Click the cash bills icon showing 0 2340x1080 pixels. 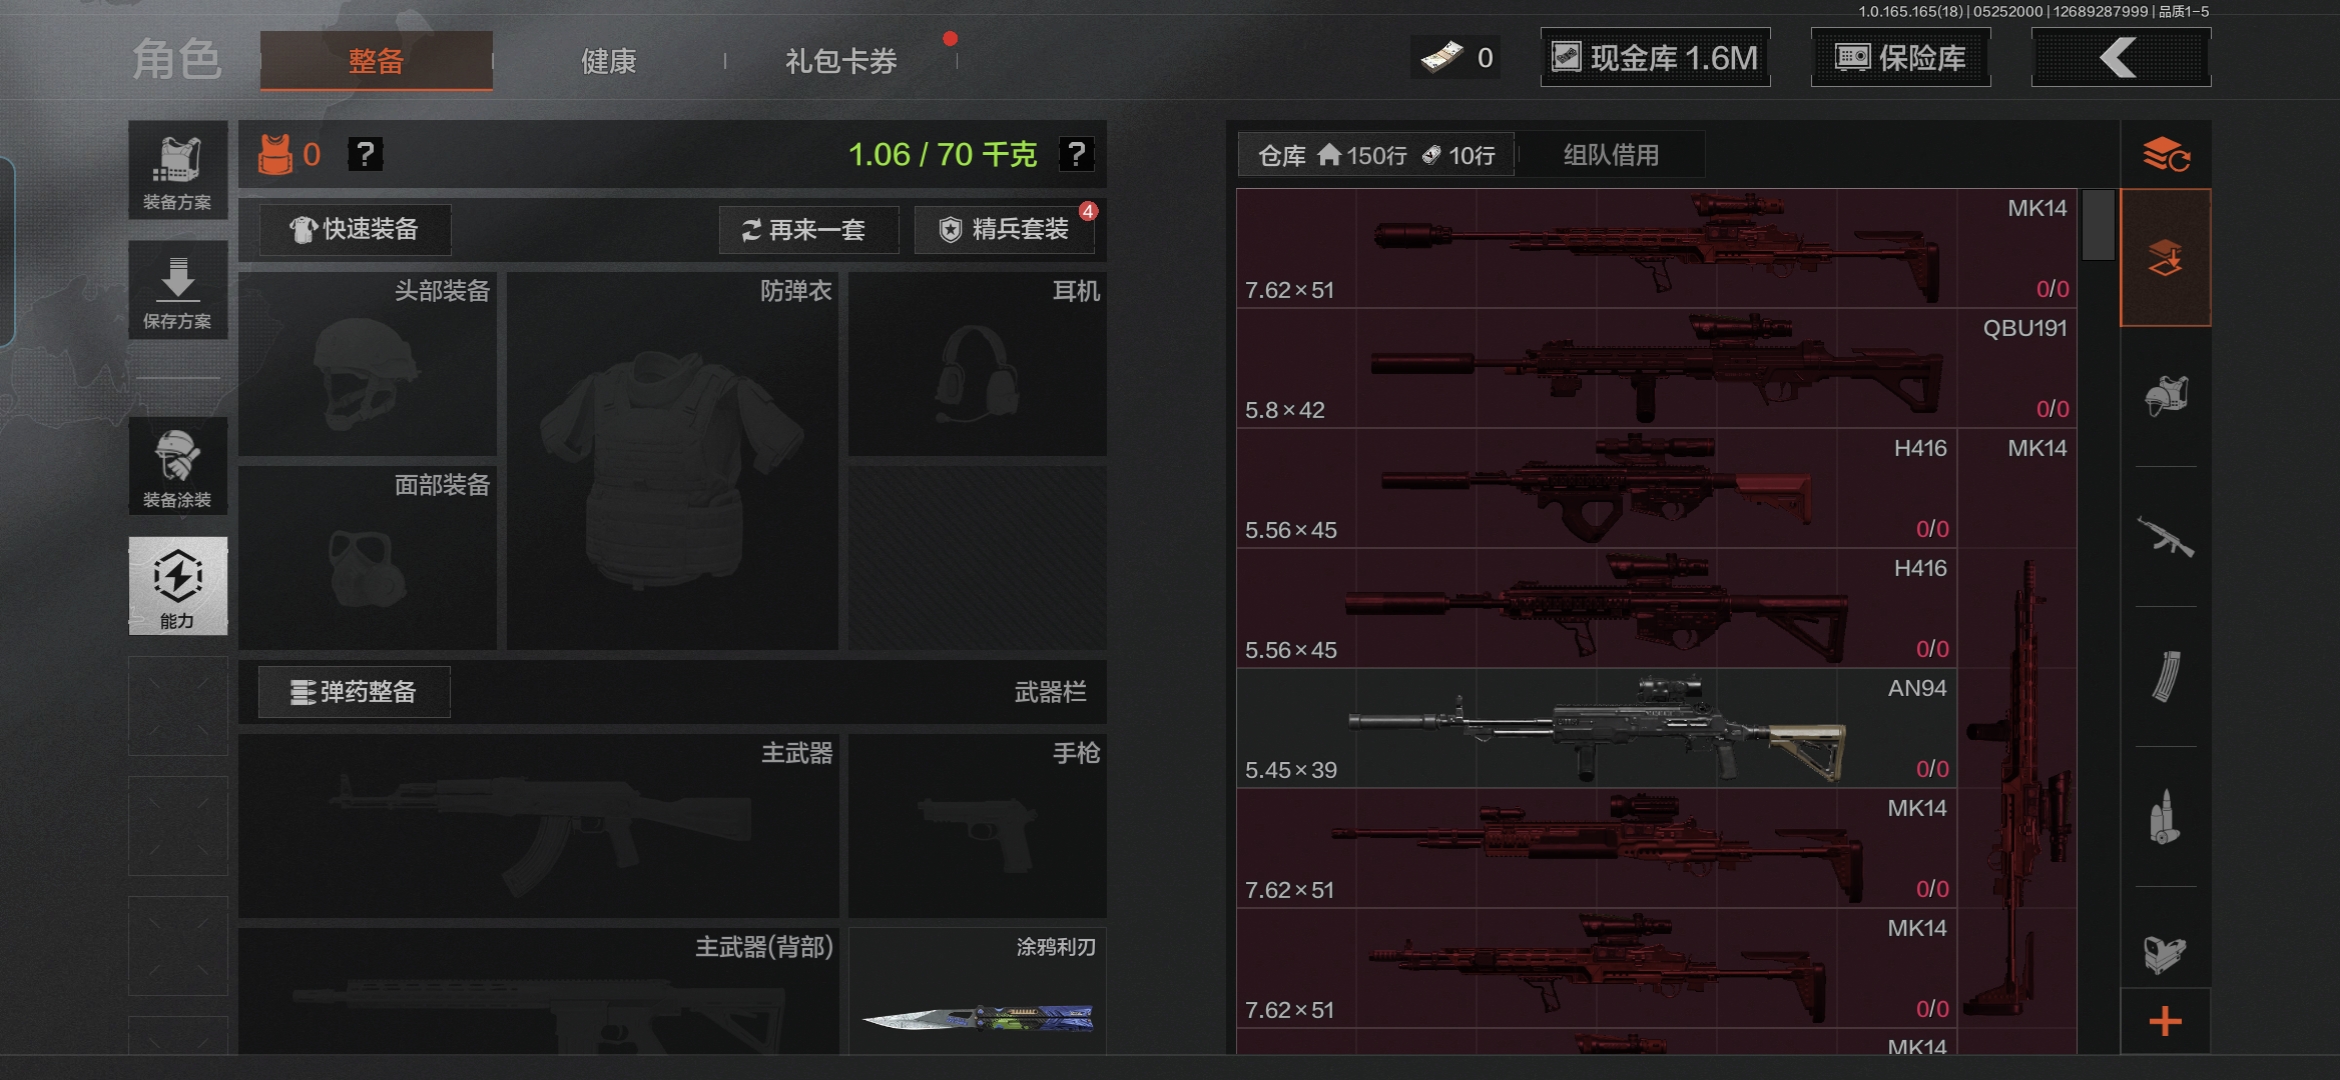point(1441,58)
